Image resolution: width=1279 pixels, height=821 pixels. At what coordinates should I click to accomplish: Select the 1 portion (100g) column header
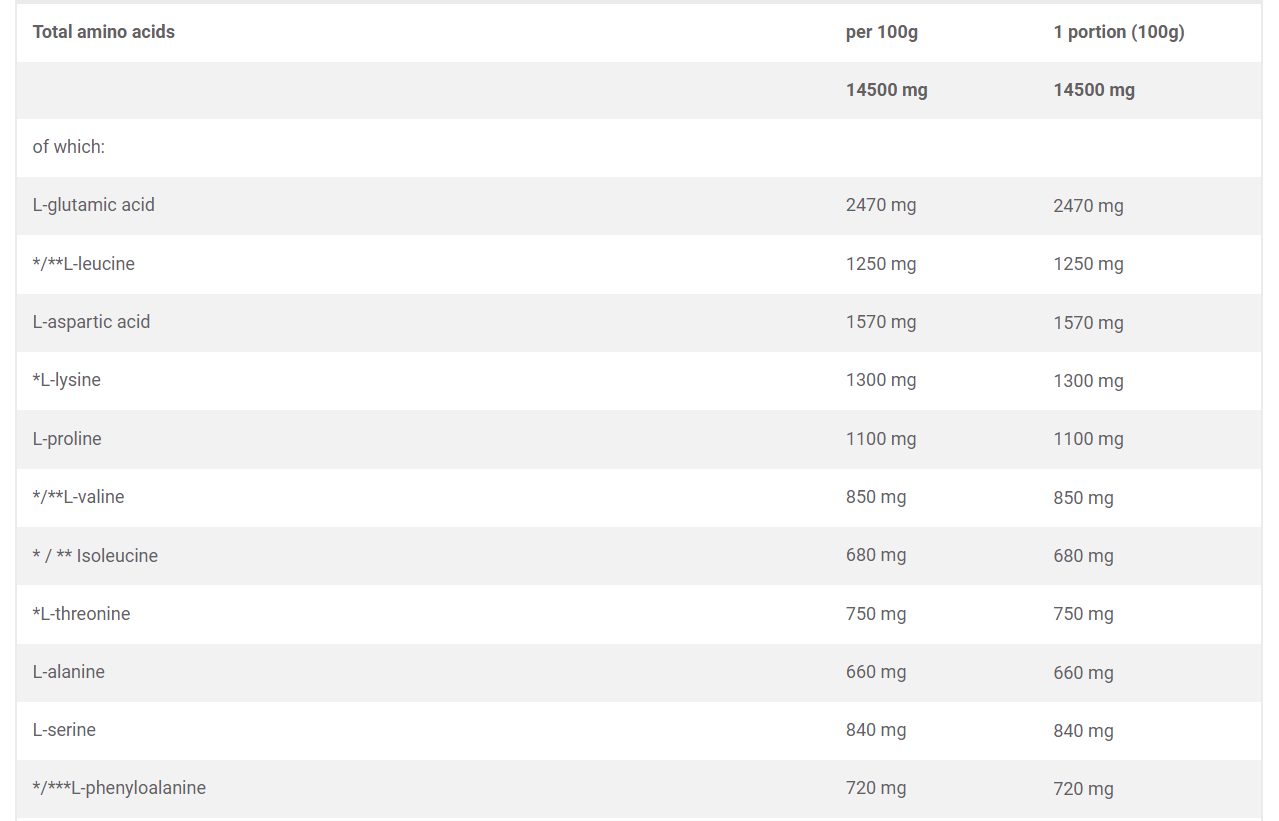click(1118, 32)
